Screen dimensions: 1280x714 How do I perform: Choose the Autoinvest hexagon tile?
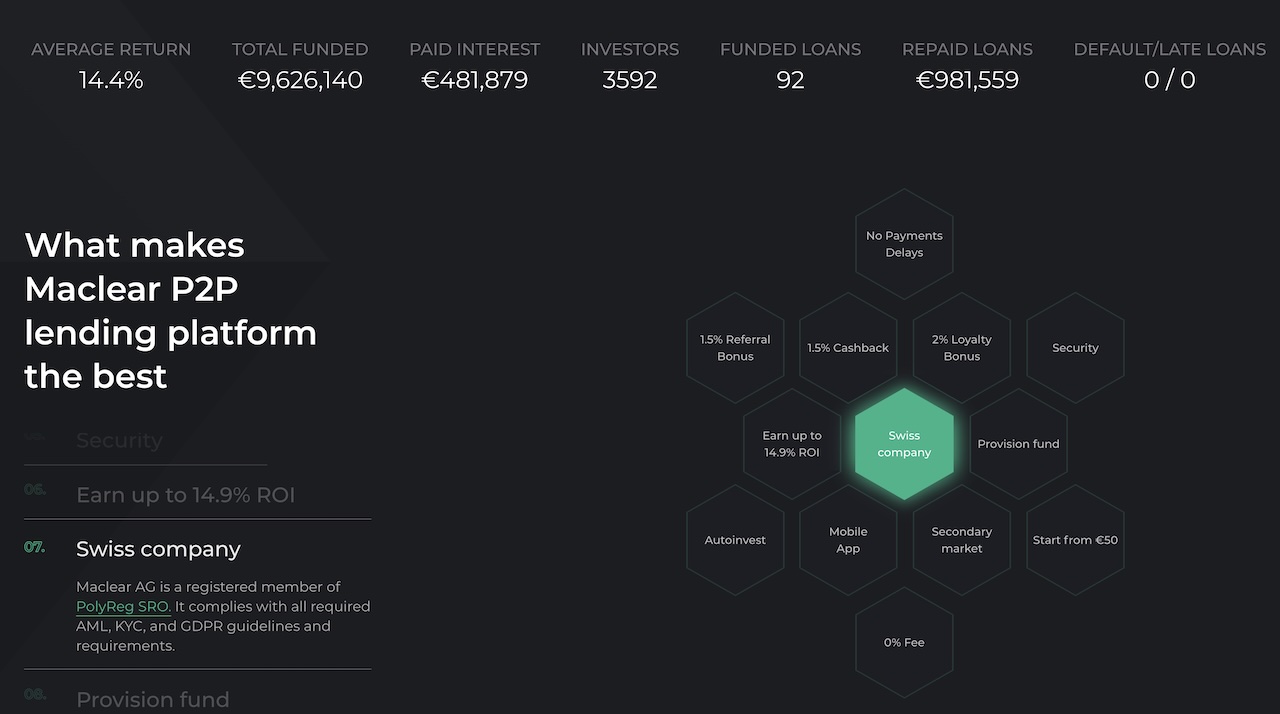[x=735, y=540]
